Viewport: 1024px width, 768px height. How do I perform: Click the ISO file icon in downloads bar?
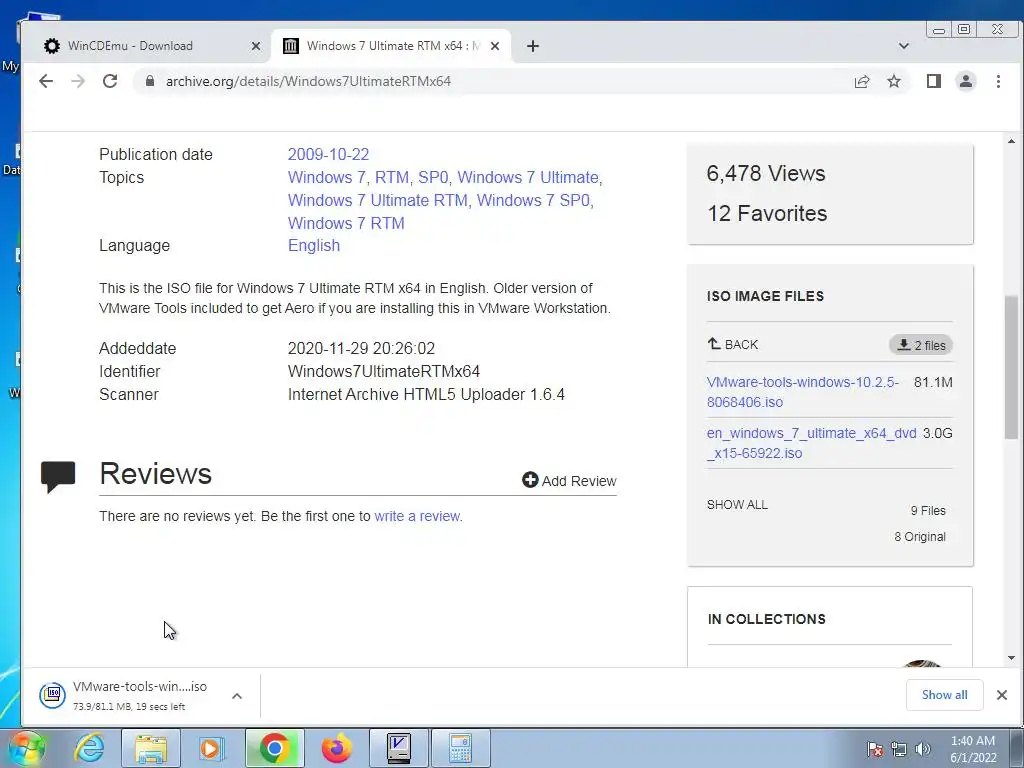pyautogui.click(x=53, y=695)
